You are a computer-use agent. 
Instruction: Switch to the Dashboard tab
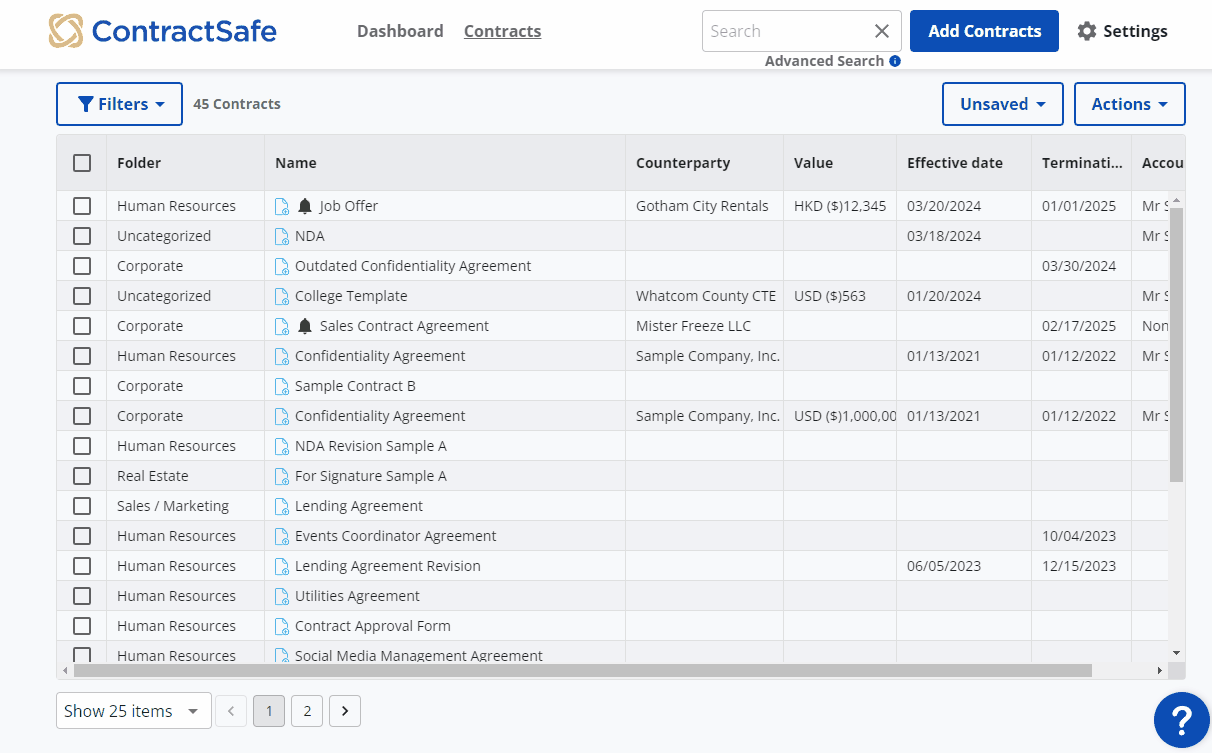click(x=400, y=31)
